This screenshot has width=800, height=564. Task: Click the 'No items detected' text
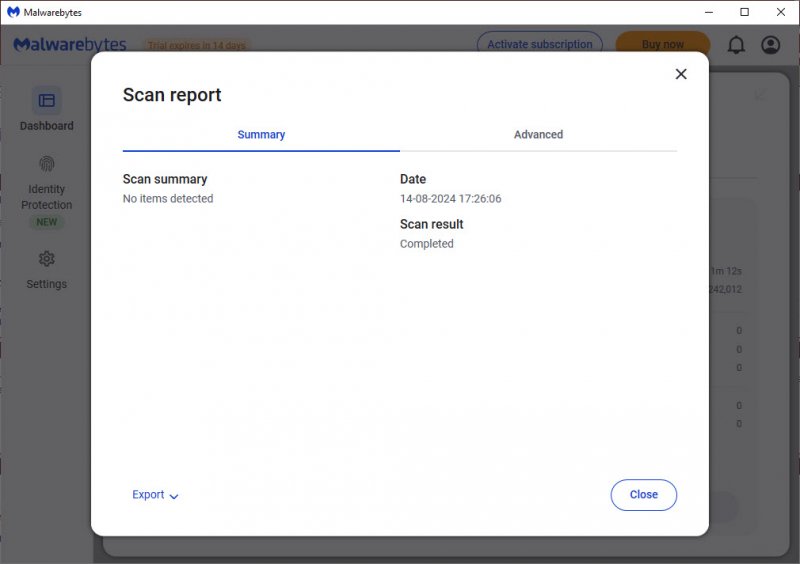pos(168,199)
